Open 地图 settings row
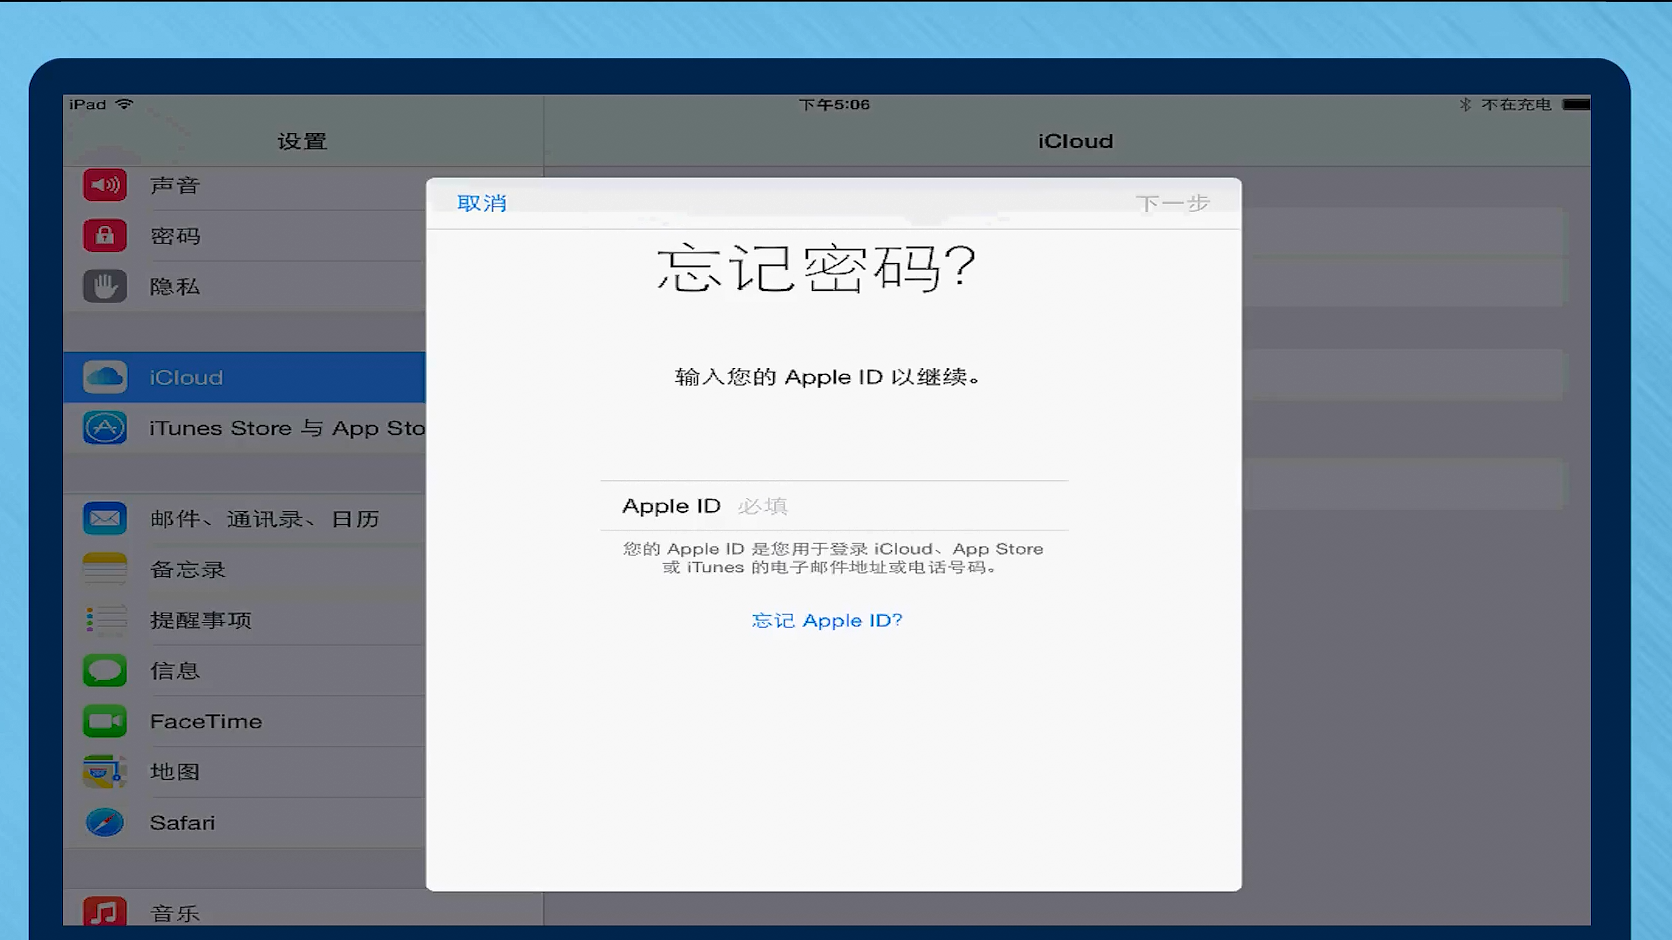1672x940 pixels. click(x=245, y=772)
